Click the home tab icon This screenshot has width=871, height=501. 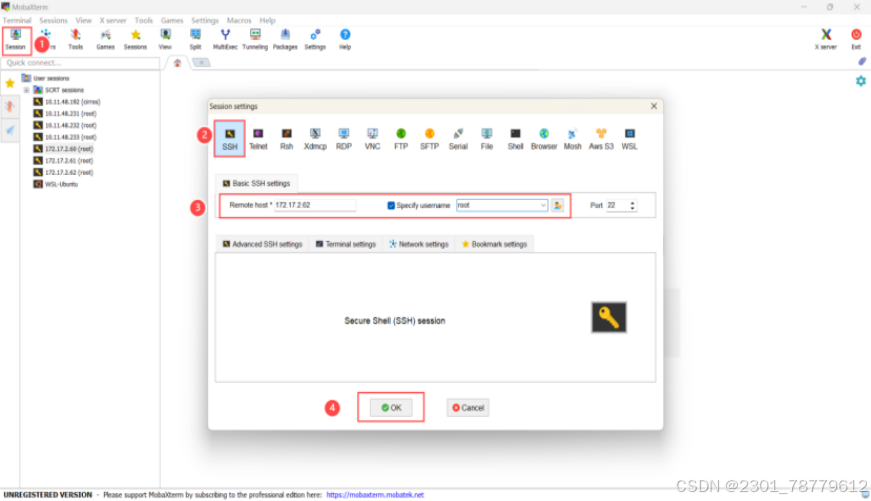pos(177,63)
